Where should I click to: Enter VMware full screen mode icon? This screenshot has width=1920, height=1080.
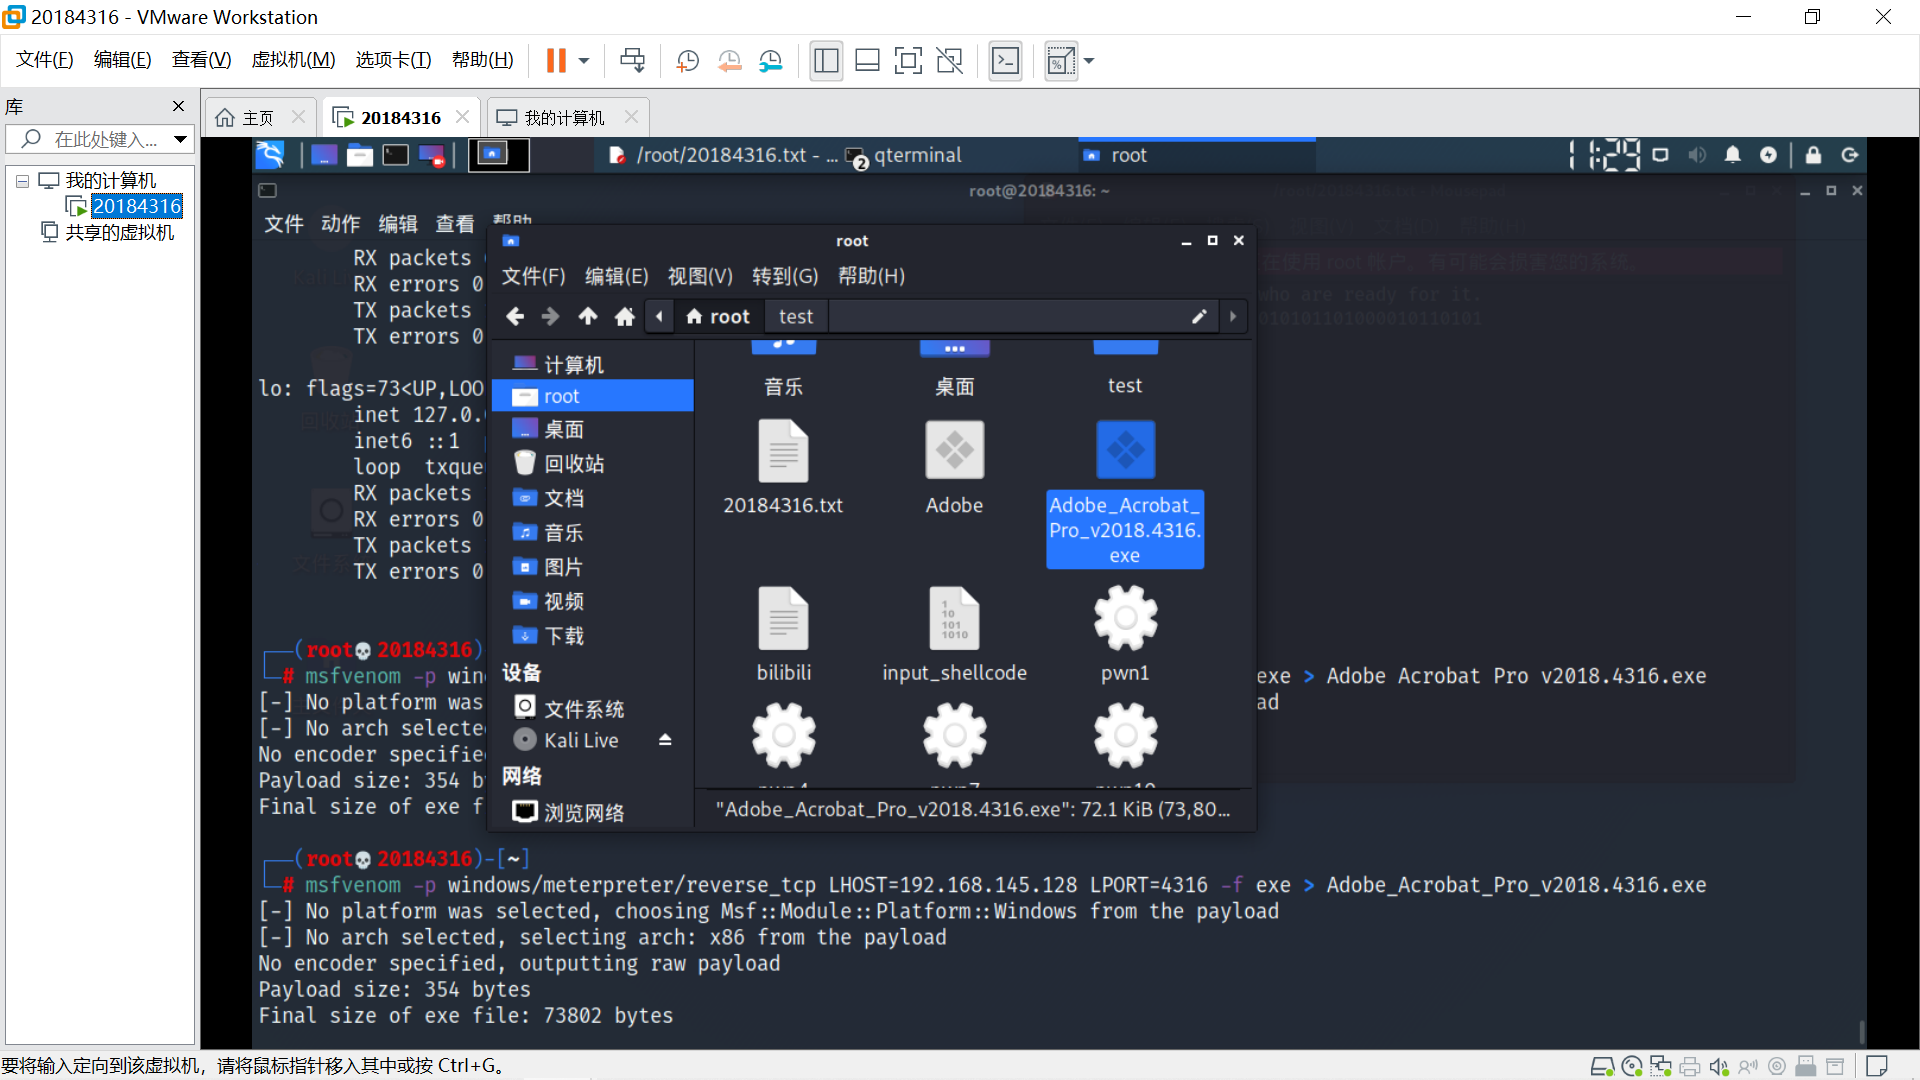[x=907, y=61]
